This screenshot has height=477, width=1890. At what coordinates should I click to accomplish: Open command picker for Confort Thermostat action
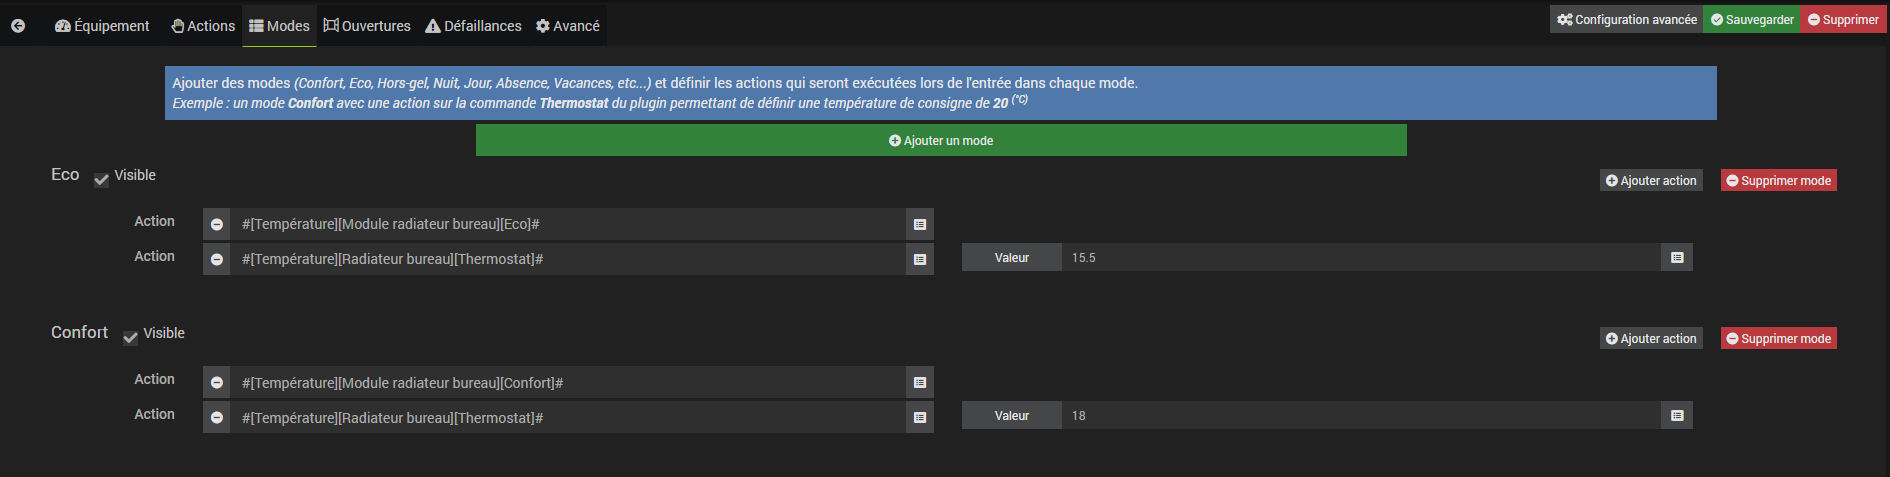pos(920,417)
